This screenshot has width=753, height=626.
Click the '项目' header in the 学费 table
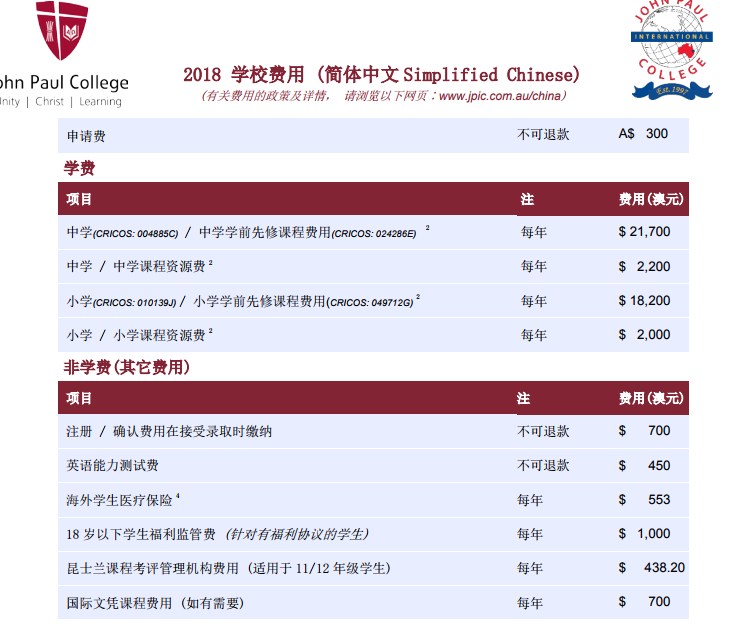(79, 199)
